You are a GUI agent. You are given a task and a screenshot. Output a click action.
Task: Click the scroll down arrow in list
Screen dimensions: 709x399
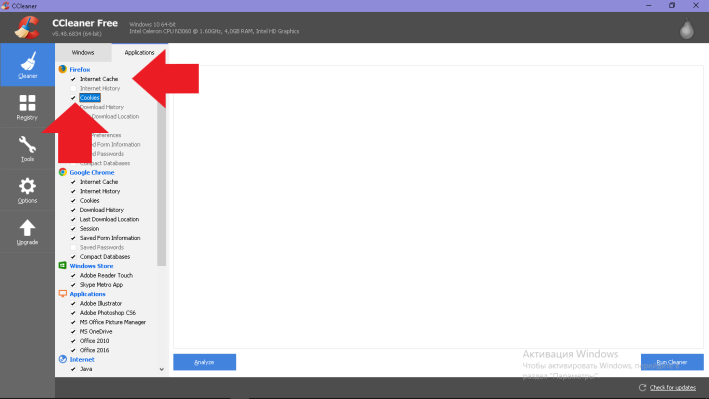pos(161,370)
